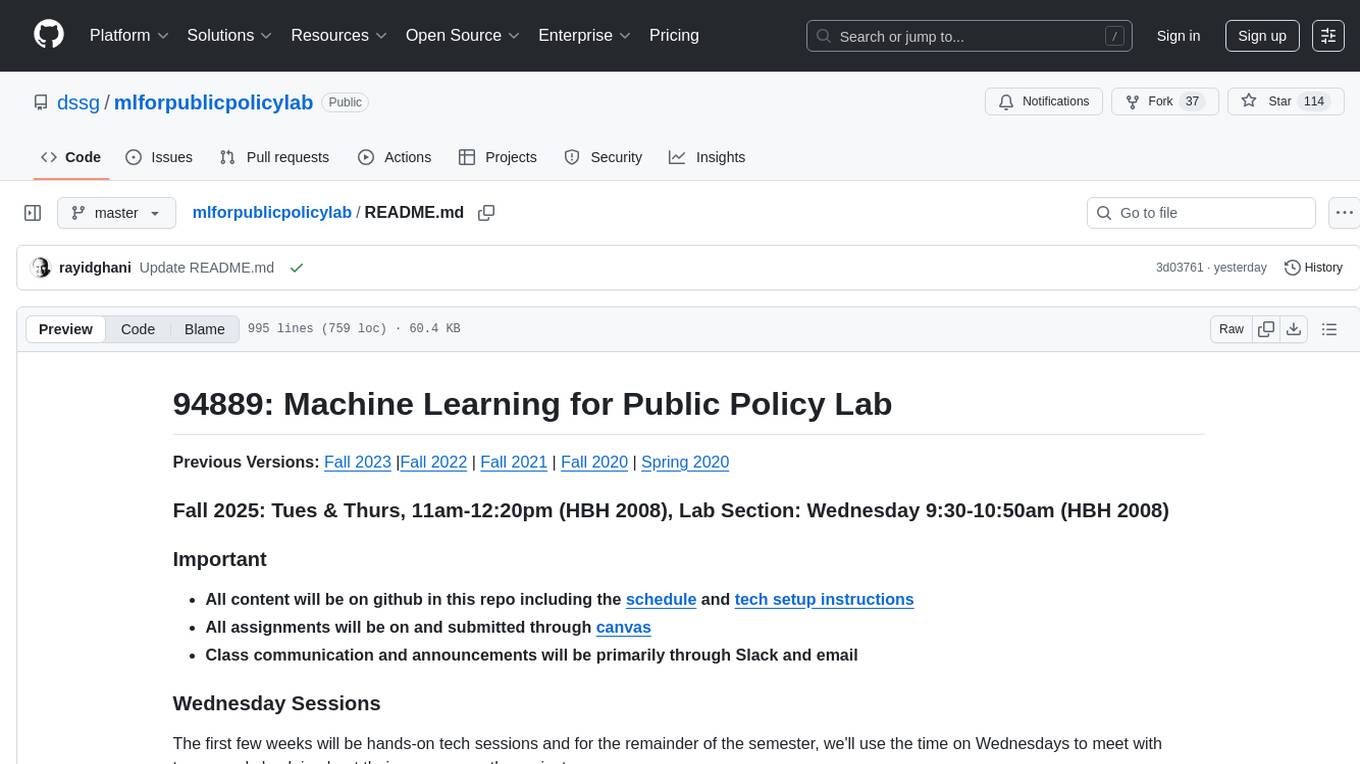View the commit check status checkmark
1360x764 pixels.
tap(296, 268)
